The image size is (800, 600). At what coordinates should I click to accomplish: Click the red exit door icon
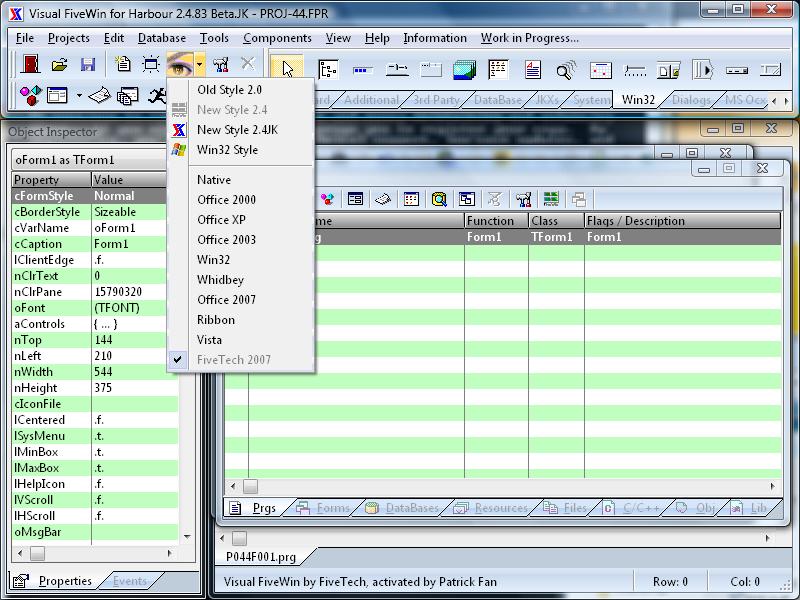pos(31,66)
